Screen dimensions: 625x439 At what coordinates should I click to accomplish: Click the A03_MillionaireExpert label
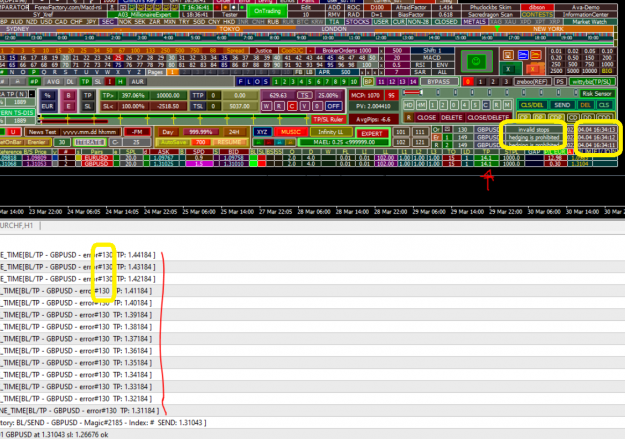144,14
